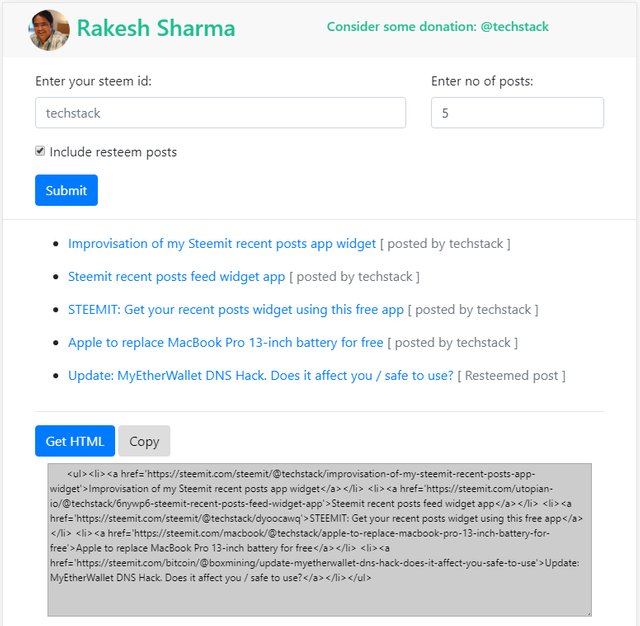Open Improvisation of my Steemit recent posts link
Image resolution: width=640 pixels, height=626 pixels.
coord(221,243)
